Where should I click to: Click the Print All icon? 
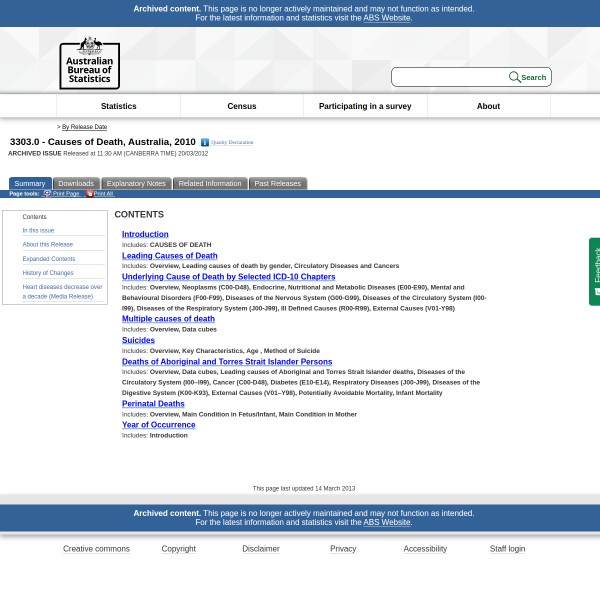click(89, 194)
